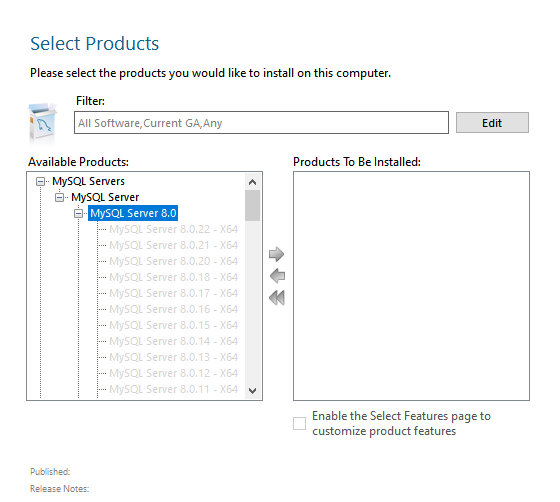This screenshot has width=560, height=502.
Task: Click the scroll down arrow in Available Products
Action: [252, 390]
